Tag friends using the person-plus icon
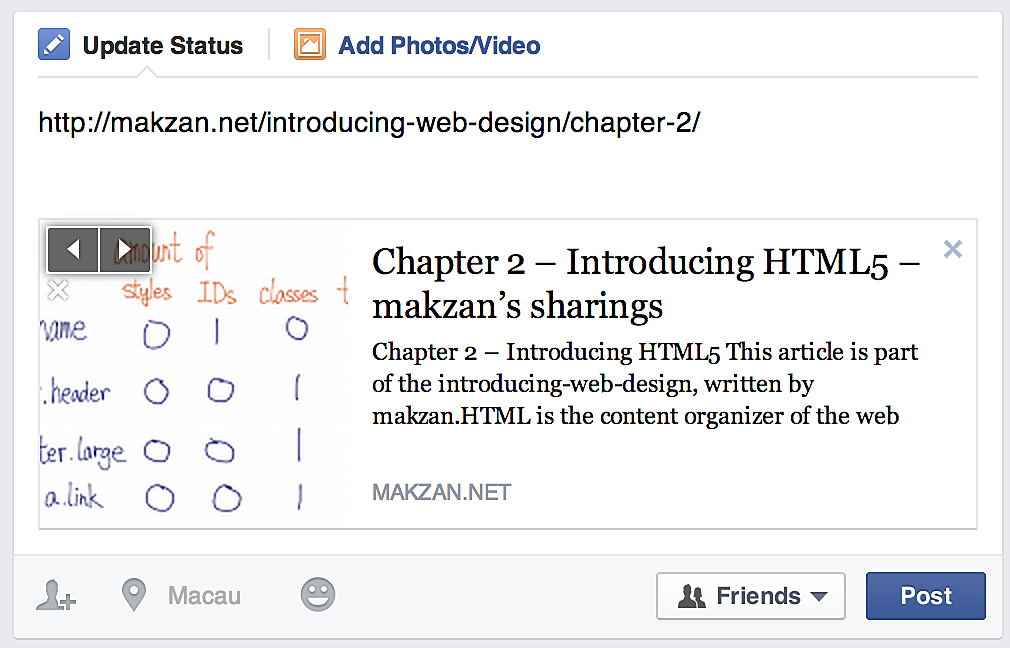The height and width of the screenshot is (648, 1010). coord(56,596)
